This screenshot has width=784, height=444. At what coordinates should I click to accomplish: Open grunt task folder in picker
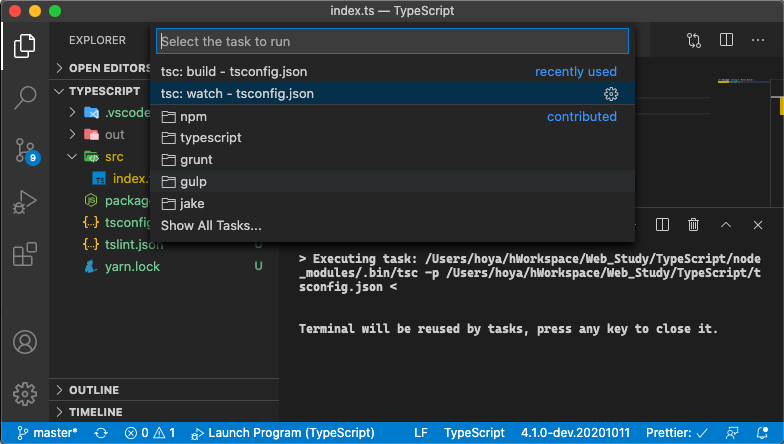coord(392,160)
